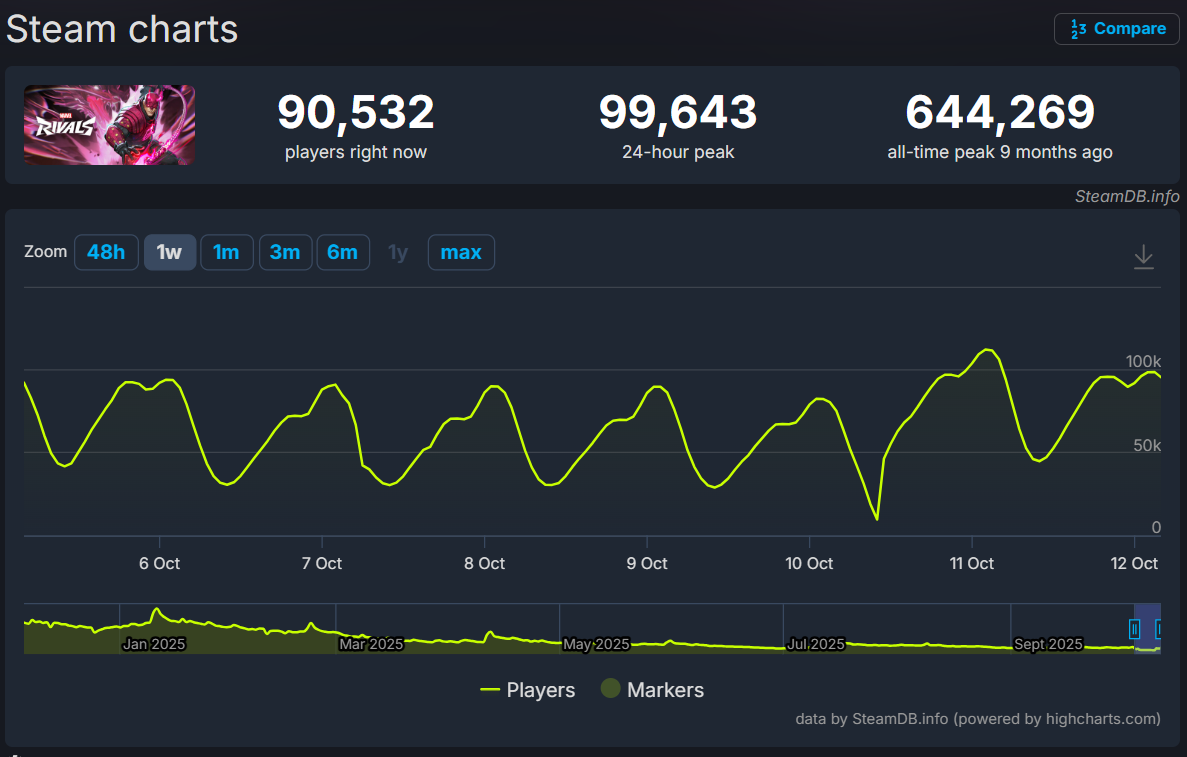Click the 12 Oct axis label

1134,563
